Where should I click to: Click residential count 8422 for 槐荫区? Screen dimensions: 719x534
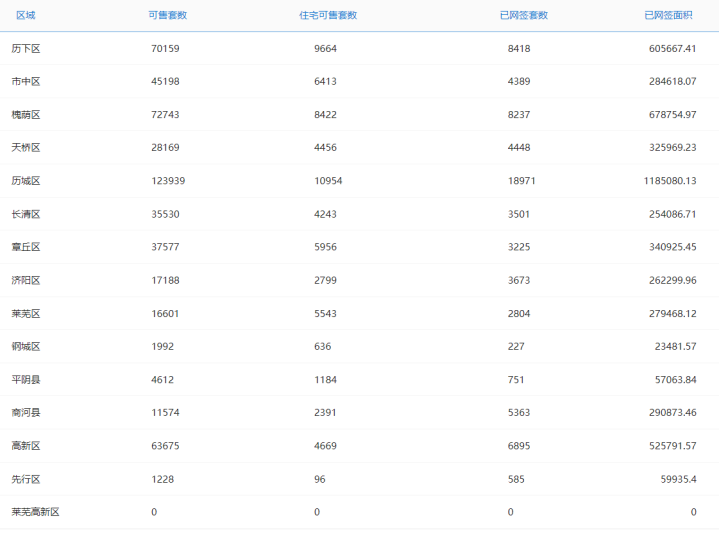point(326,115)
